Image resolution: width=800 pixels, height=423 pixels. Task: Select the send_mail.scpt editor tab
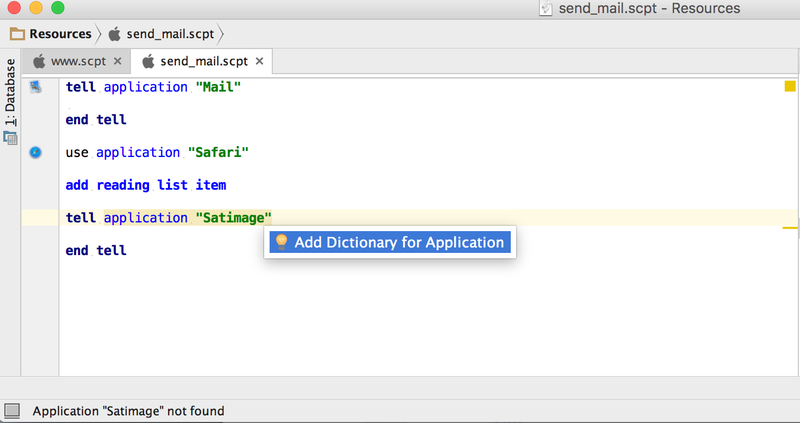(204, 61)
